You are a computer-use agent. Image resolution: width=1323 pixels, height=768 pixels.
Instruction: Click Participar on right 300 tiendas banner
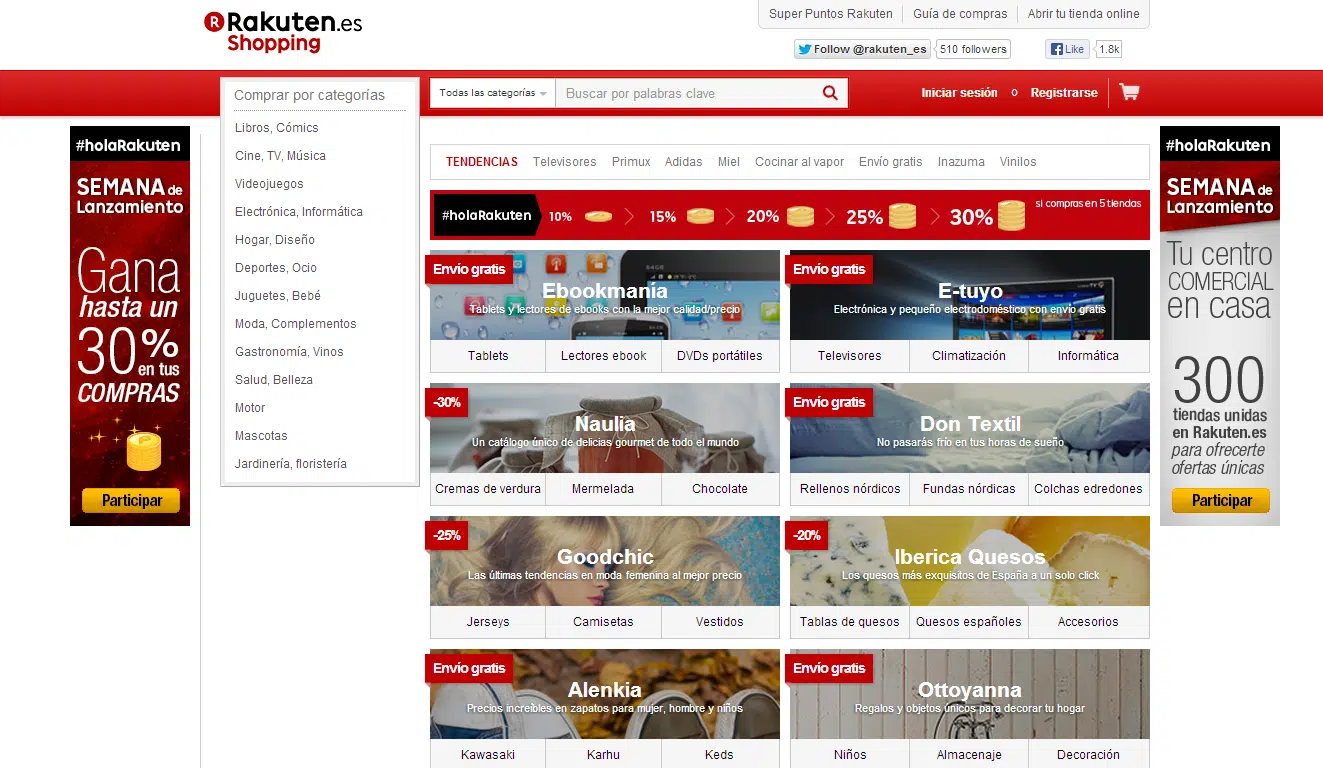pos(1221,501)
